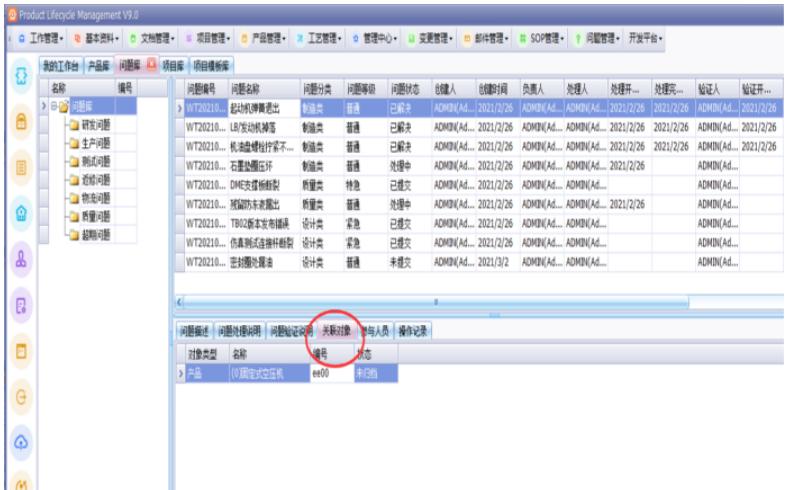This screenshot has height=490, width=788.
Task: Open the 工作管理 dropdown menu
Action: pyautogui.click(x=43, y=38)
